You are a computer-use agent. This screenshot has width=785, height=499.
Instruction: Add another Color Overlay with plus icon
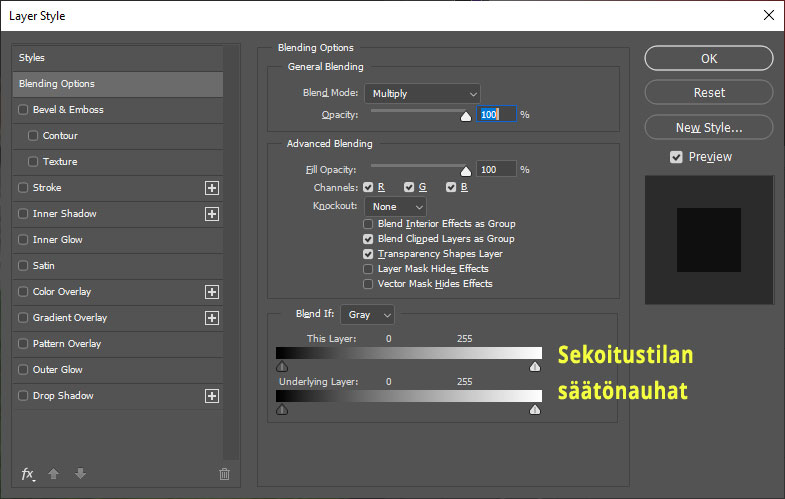(212, 292)
